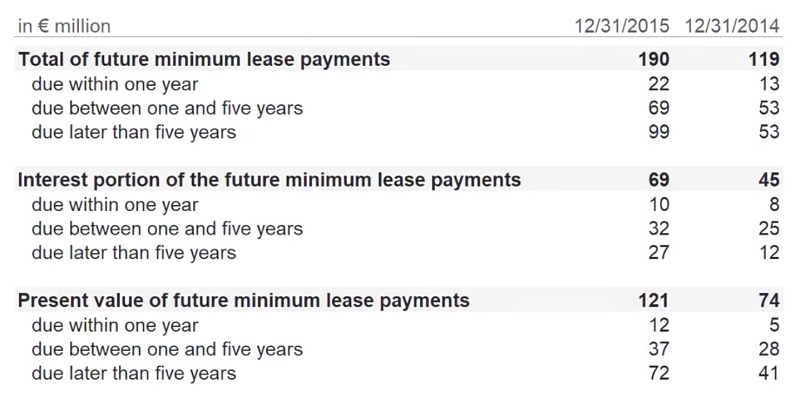Click the value 22 under total lease payments

[x=658, y=84]
